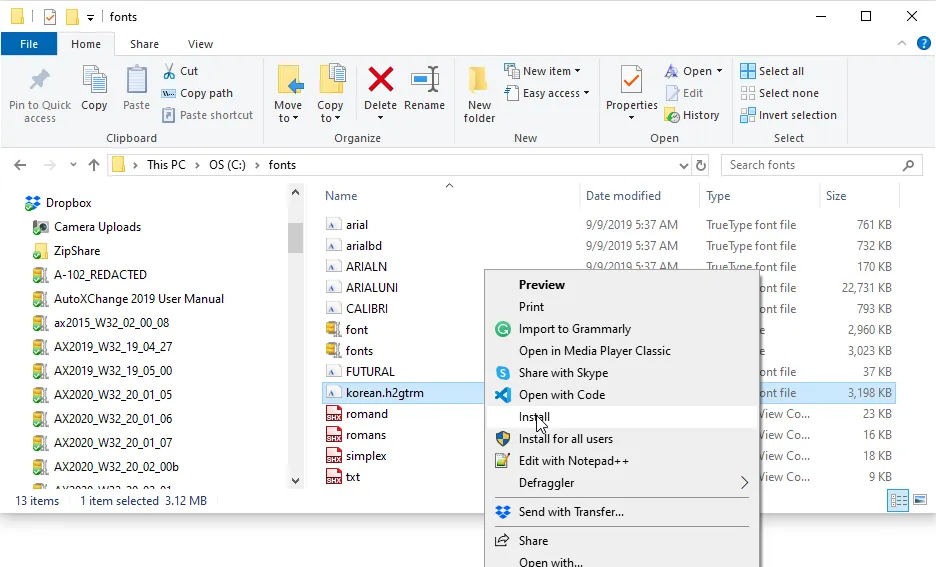Sort by Size column header
The height and width of the screenshot is (567, 936).
pos(836,196)
